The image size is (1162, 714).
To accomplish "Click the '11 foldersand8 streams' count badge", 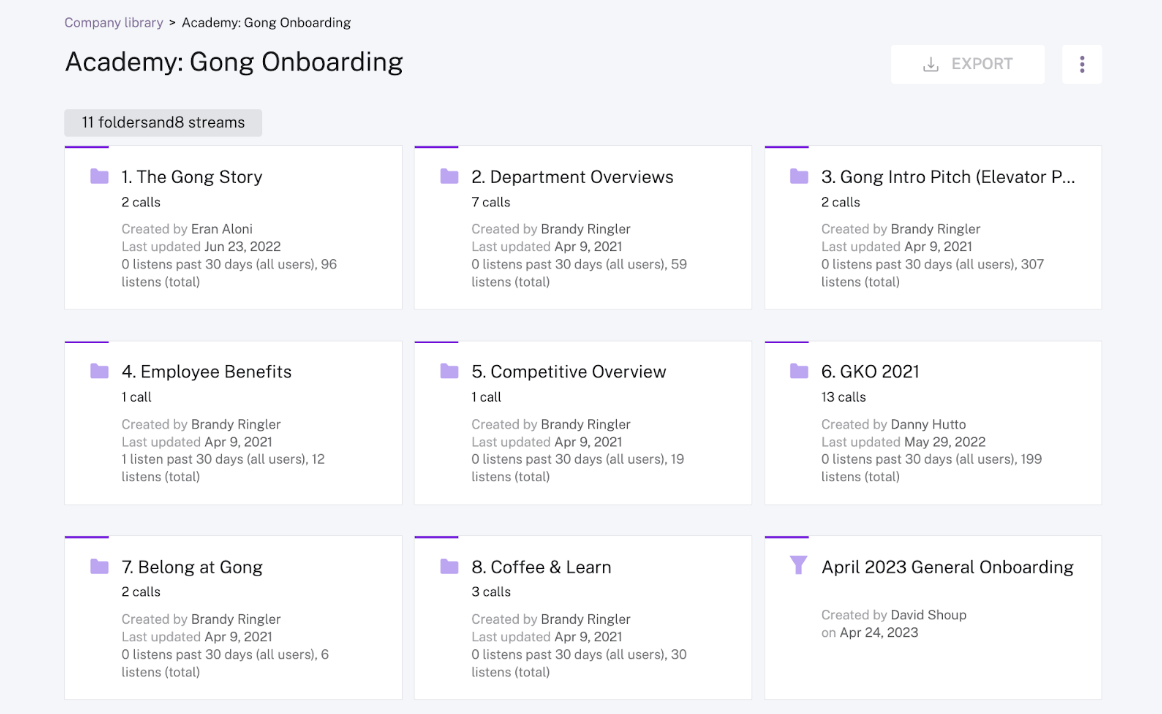I will 163,122.
